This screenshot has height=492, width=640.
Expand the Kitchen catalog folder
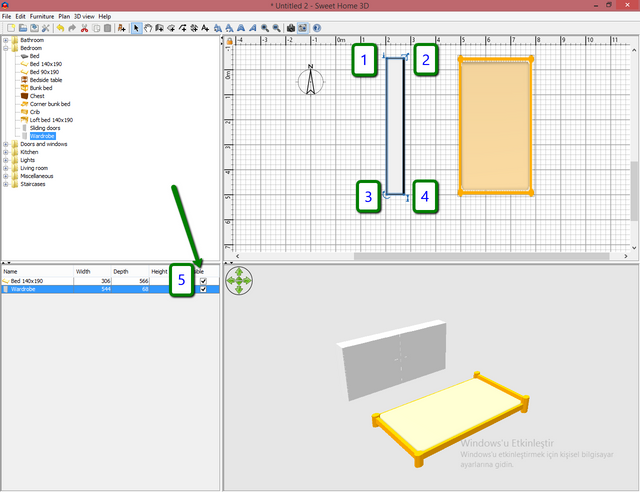pyautogui.click(x=6, y=152)
